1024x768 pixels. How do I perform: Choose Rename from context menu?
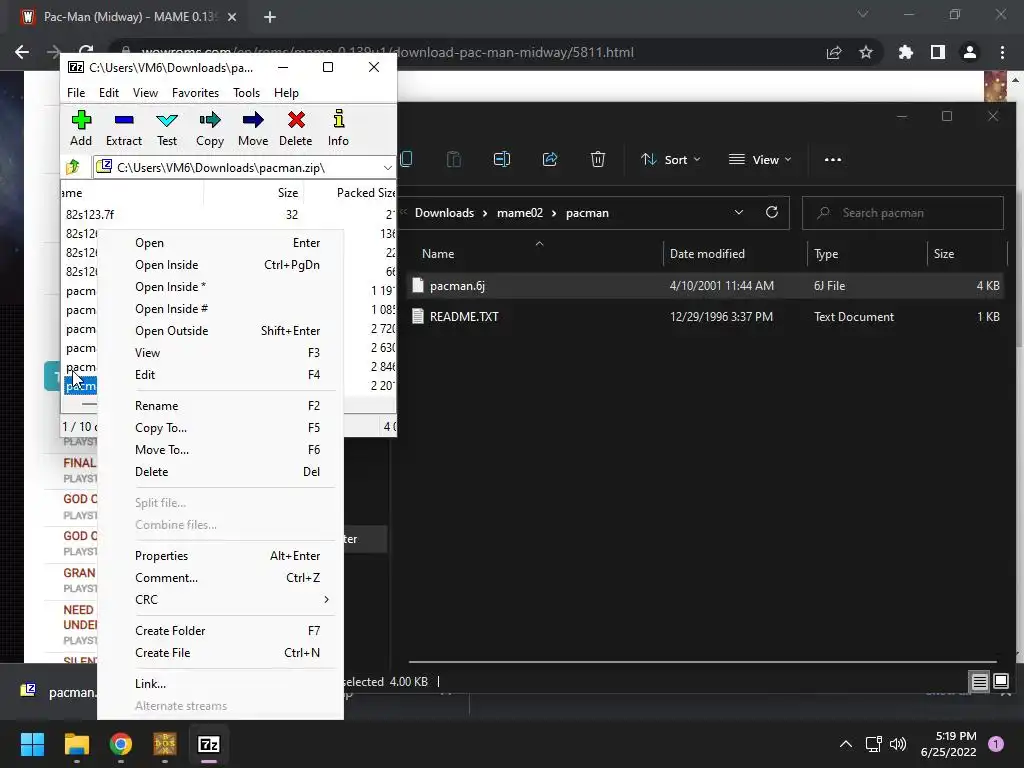pyautogui.click(x=221, y=406)
